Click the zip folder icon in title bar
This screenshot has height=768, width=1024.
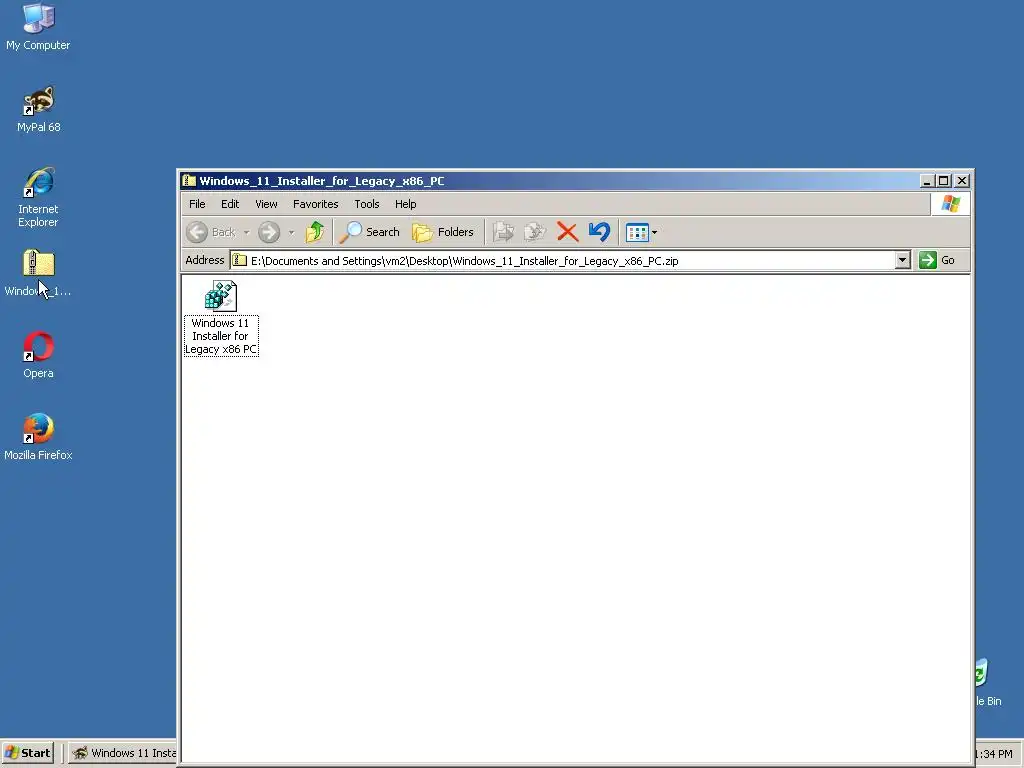pyautogui.click(x=190, y=181)
